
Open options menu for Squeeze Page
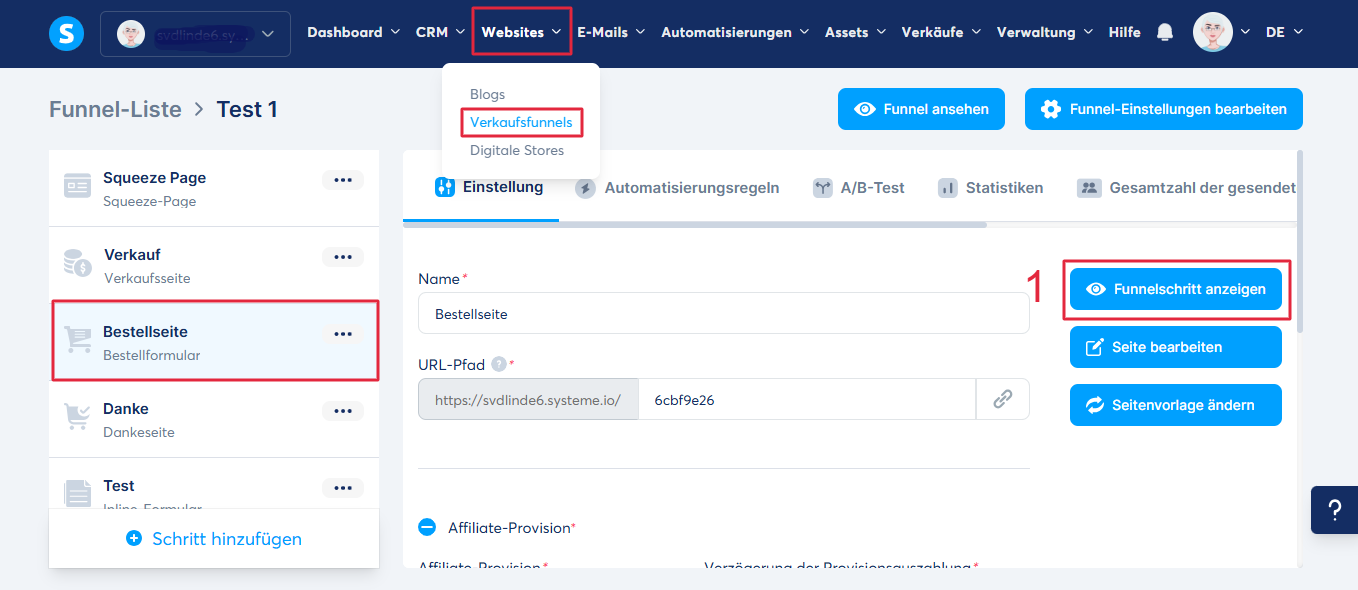click(x=343, y=180)
